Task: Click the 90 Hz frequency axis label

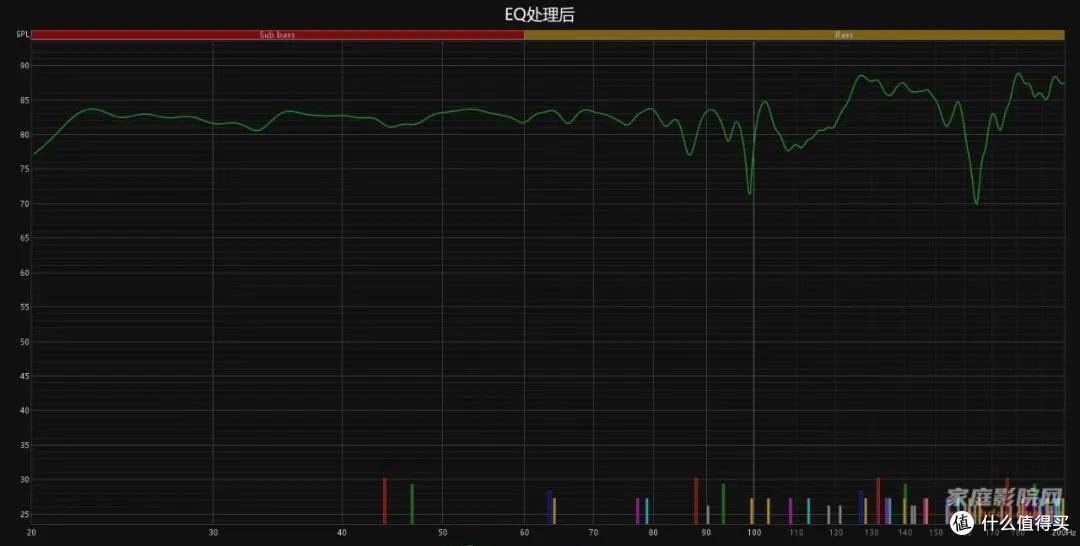Action: pyautogui.click(x=706, y=532)
